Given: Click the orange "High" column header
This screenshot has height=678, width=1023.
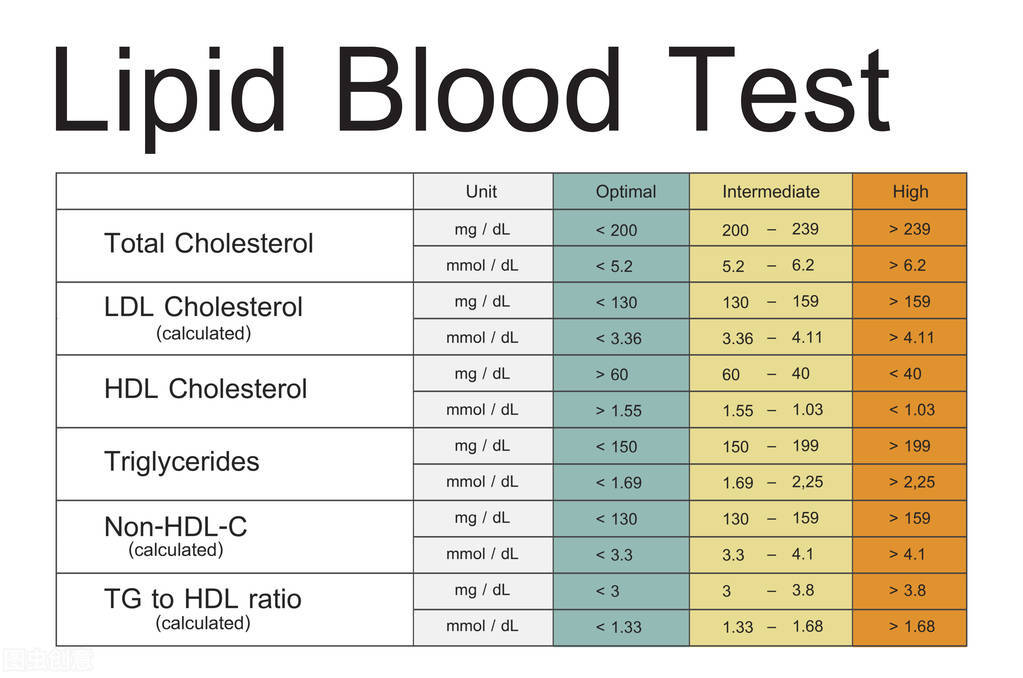Looking at the screenshot, I should [910, 191].
